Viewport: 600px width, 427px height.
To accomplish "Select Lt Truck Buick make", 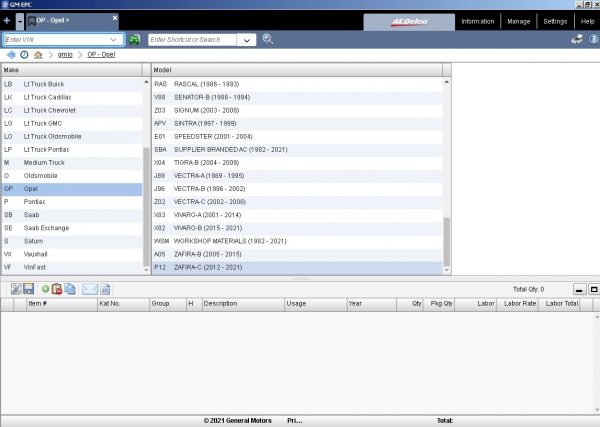I will [x=72, y=84].
